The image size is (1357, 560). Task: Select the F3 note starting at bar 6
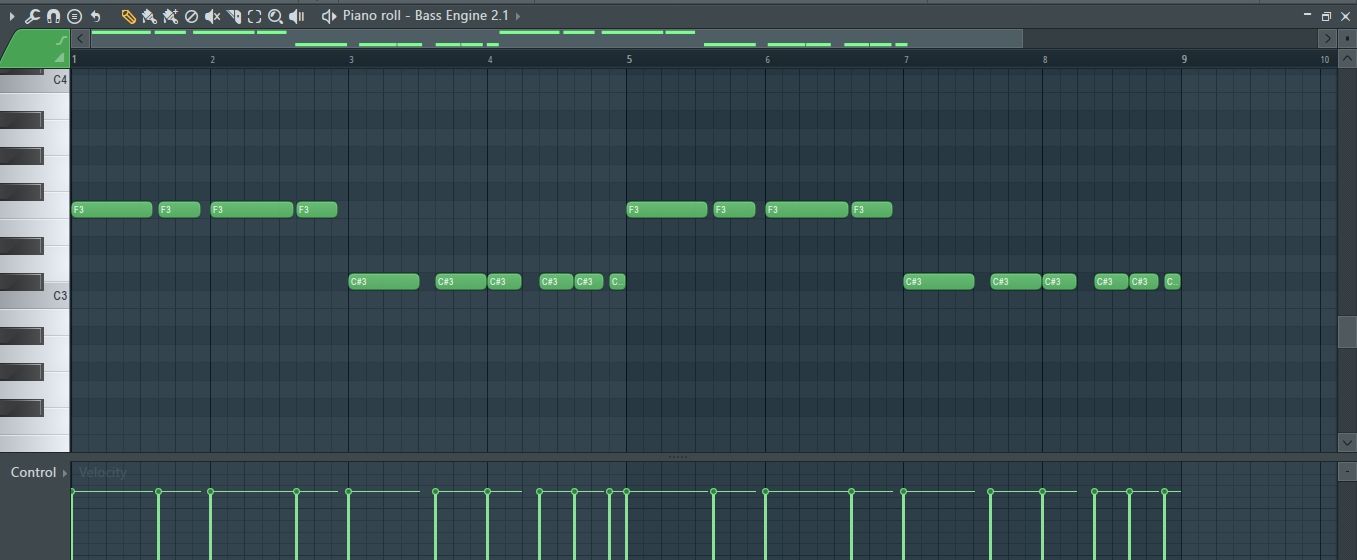pos(807,210)
